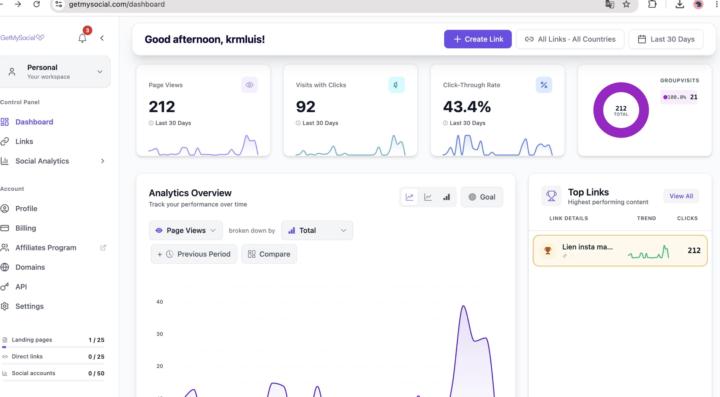Click the eye icon on Page Views card
Viewport: 720px width, 397px height.
[x=249, y=85]
